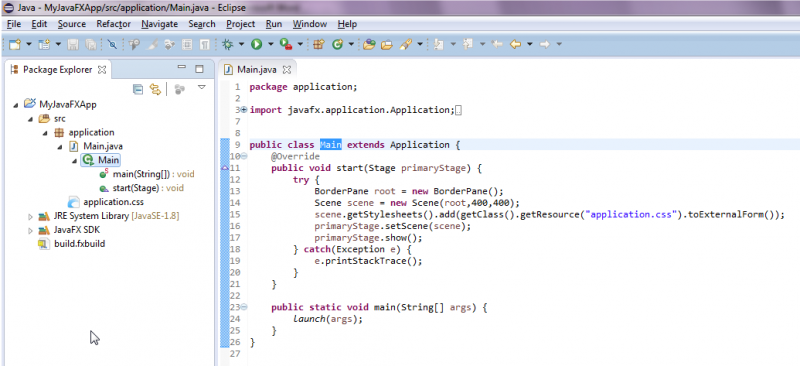Screen dimensions: 800x366
Task: Open the Project menu
Action: click(x=241, y=24)
